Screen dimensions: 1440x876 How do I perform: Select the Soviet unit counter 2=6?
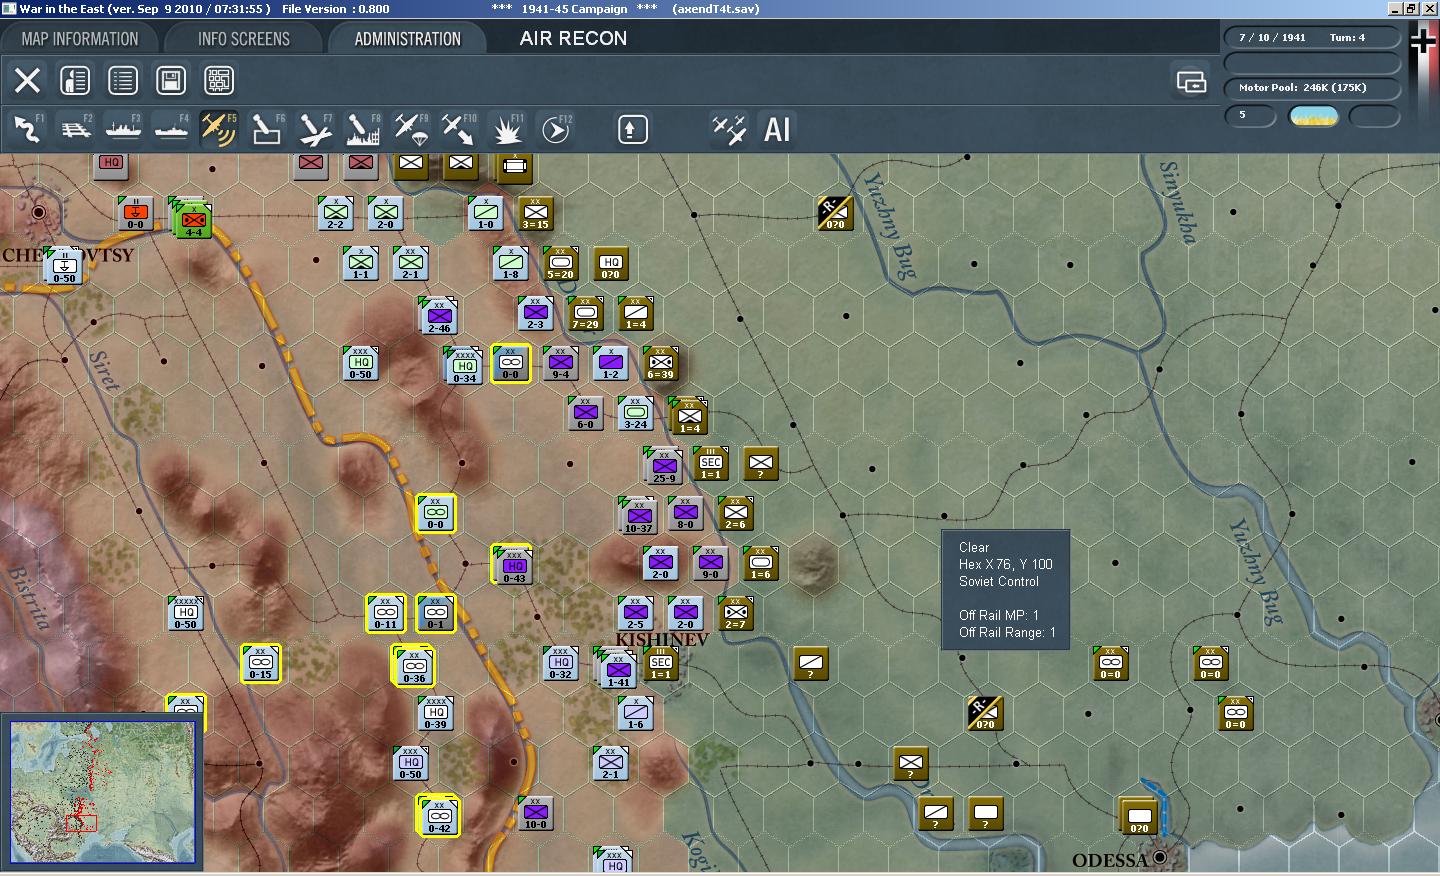(736, 514)
